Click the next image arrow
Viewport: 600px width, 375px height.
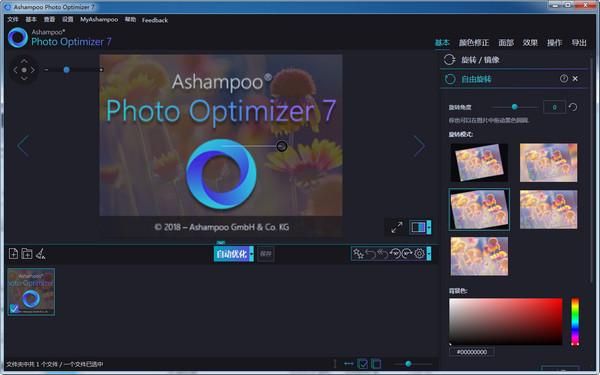pyautogui.click(x=419, y=146)
